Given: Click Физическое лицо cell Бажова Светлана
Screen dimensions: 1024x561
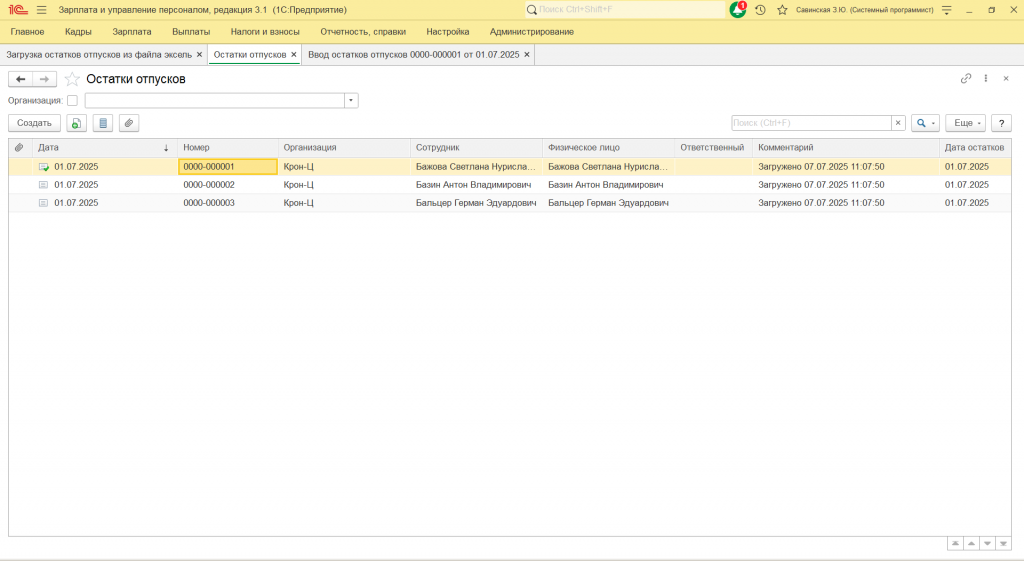Looking at the screenshot, I should click(608, 167).
